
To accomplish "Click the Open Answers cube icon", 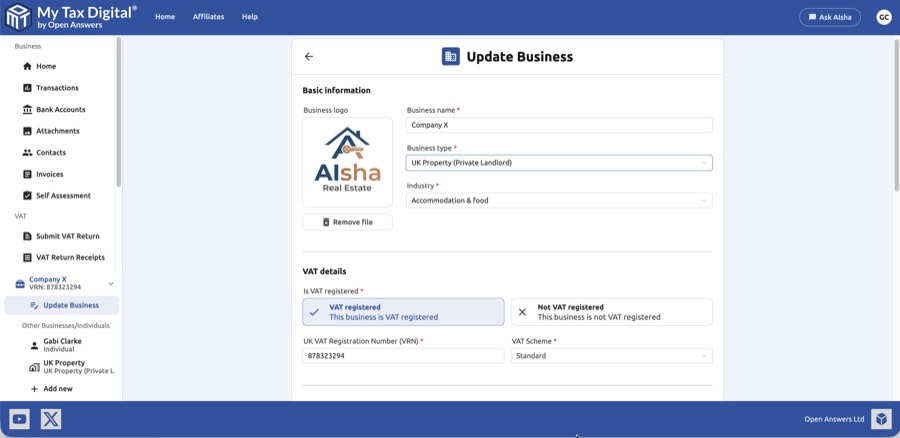I will [x=880, y=419].
